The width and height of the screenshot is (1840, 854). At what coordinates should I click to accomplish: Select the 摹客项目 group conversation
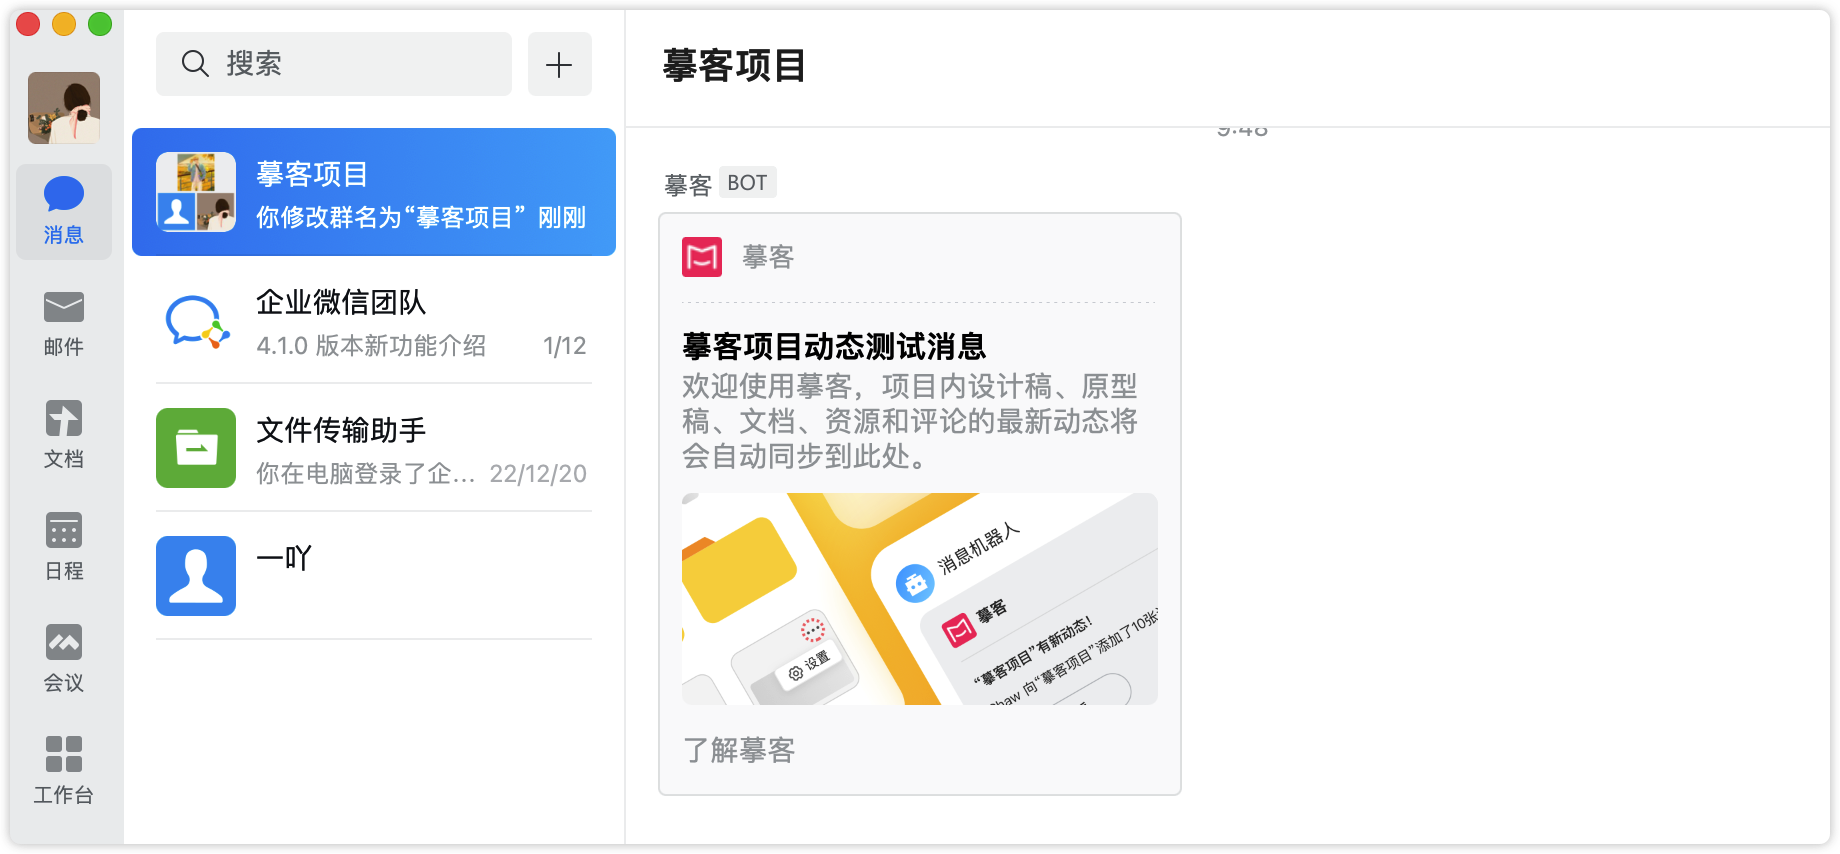374,192
